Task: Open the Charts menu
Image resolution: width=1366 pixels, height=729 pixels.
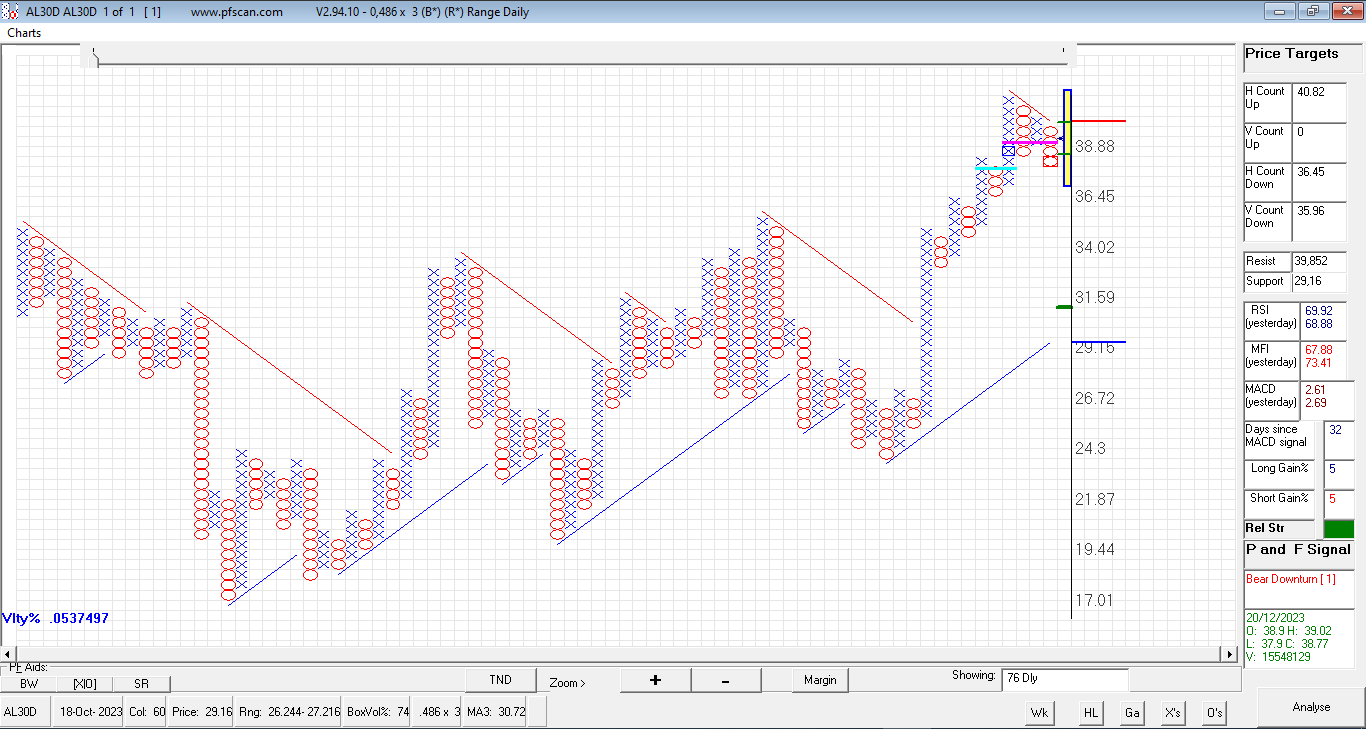Action: tap(24, 33)
